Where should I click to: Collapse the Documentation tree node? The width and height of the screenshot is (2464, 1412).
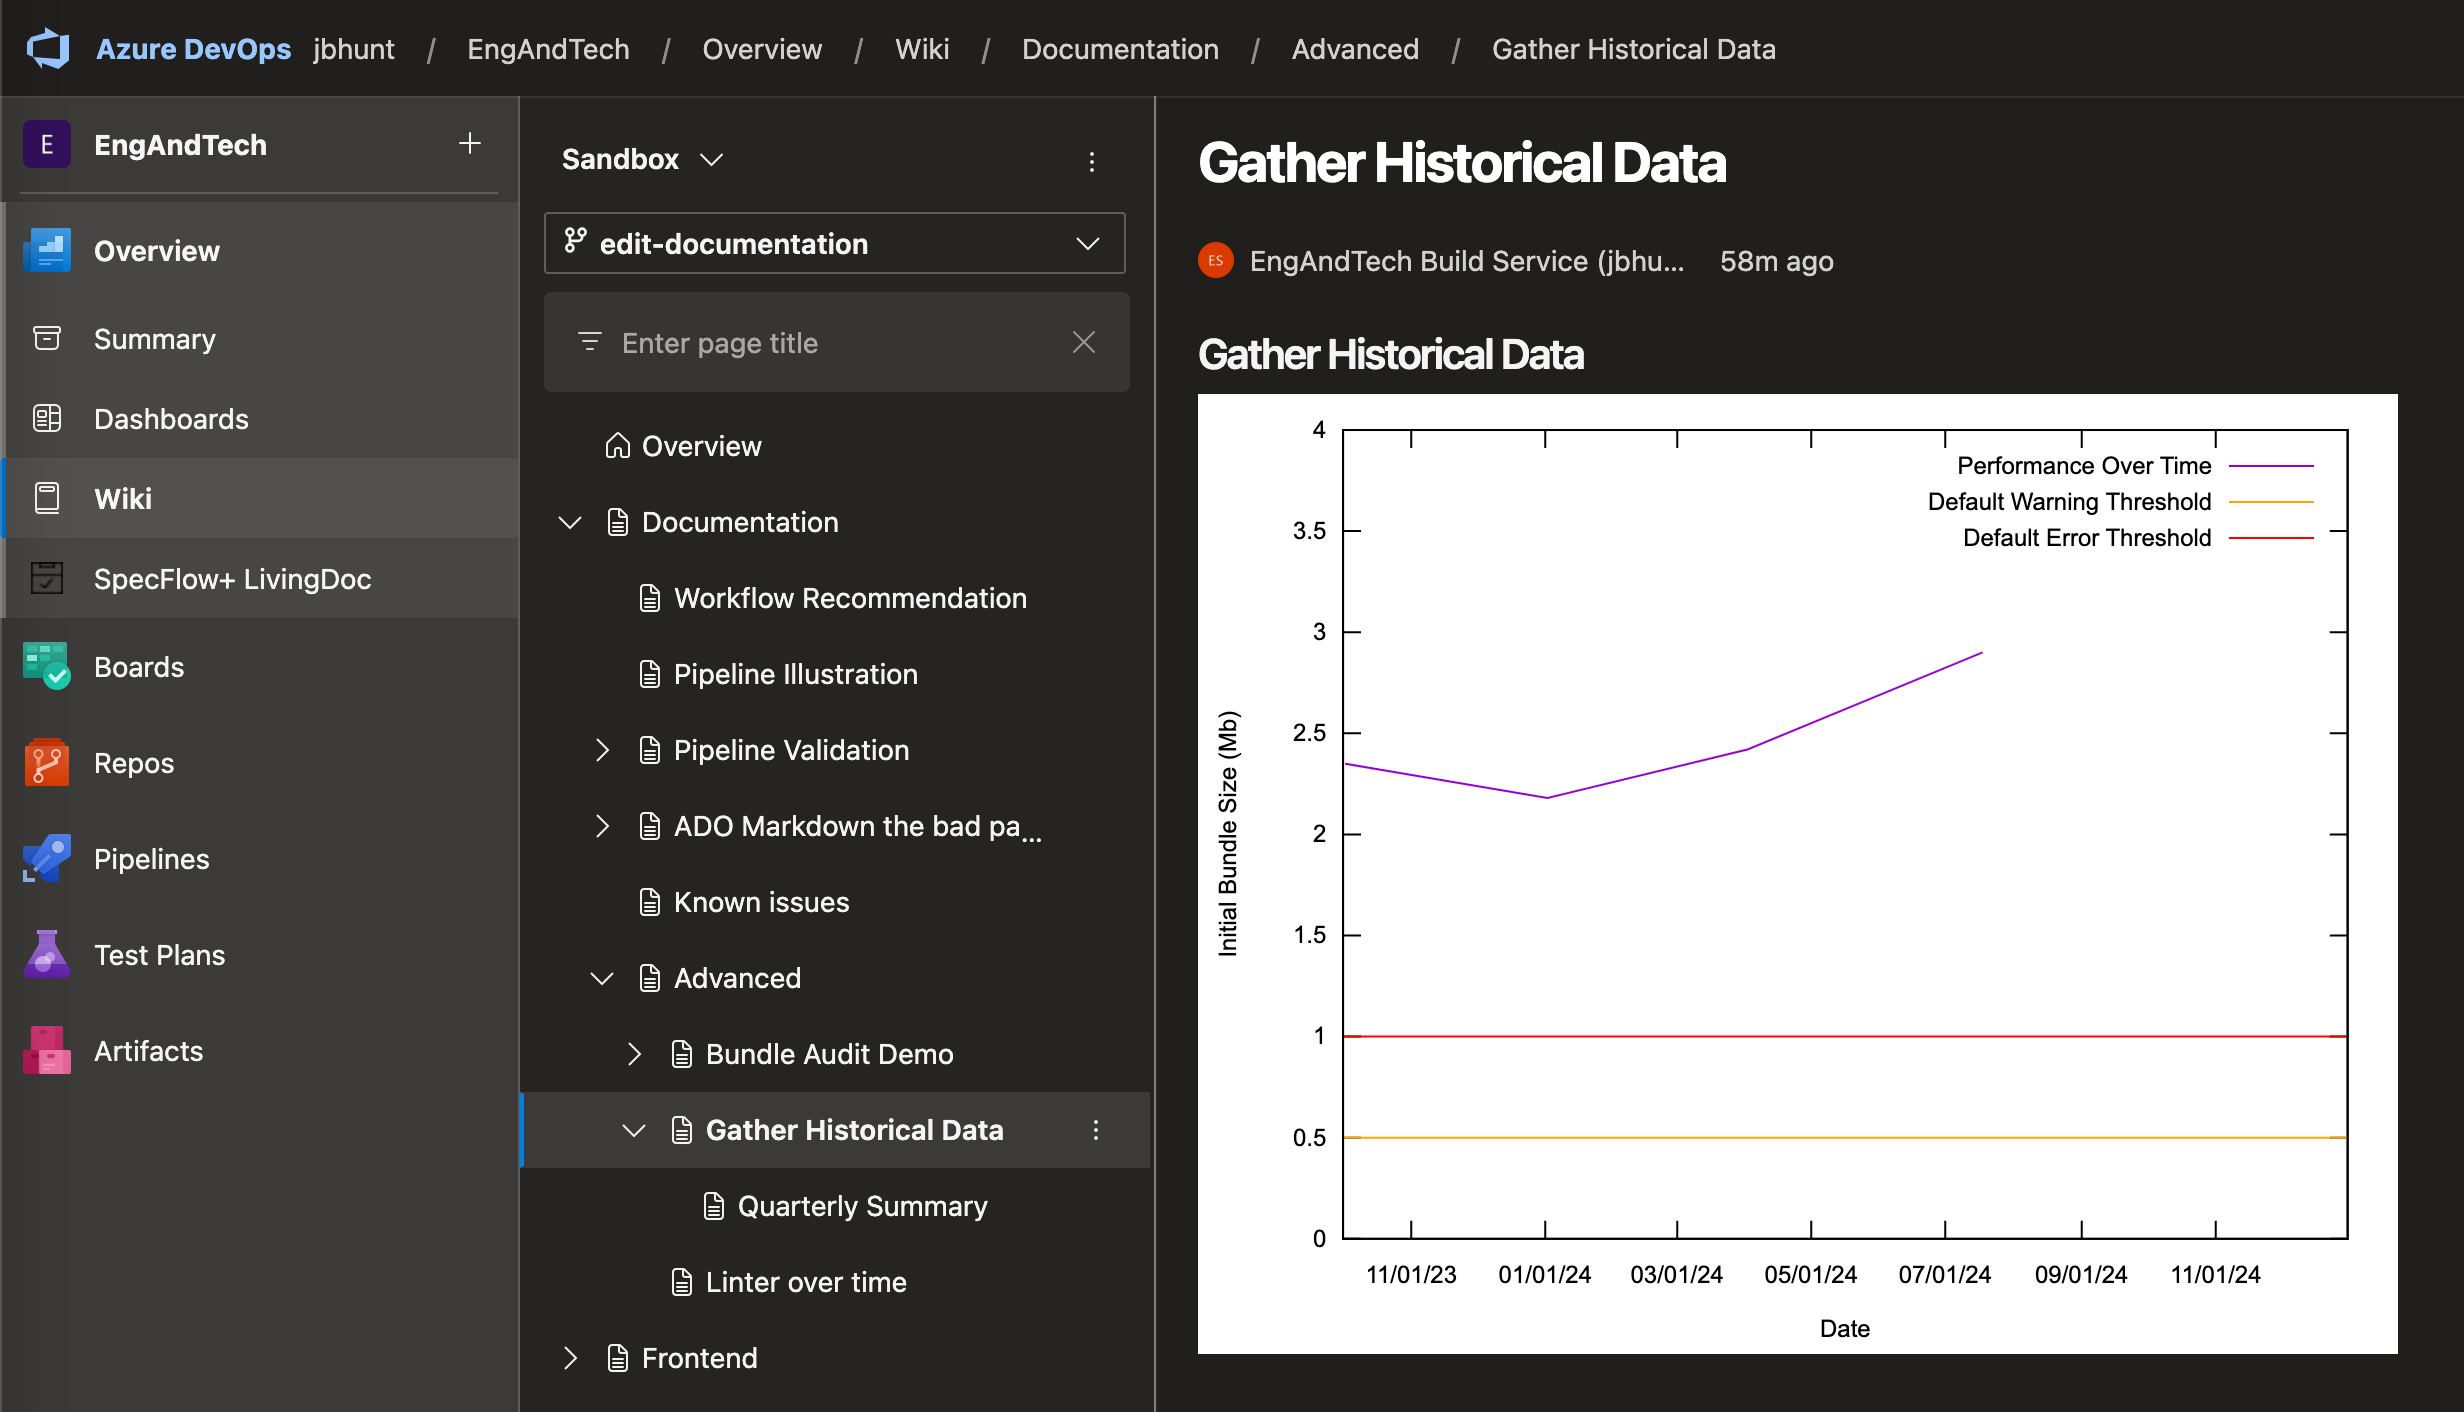pos(570,522)
